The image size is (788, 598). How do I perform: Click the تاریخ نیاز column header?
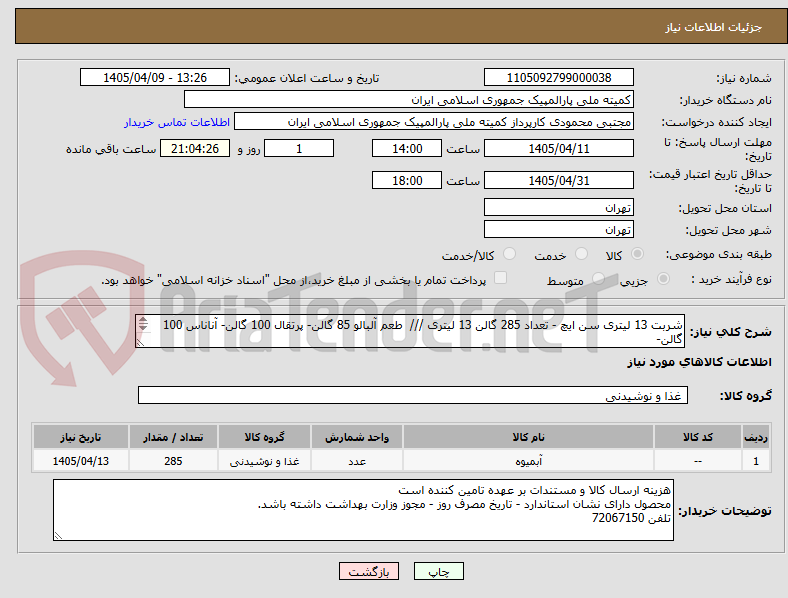81,437
